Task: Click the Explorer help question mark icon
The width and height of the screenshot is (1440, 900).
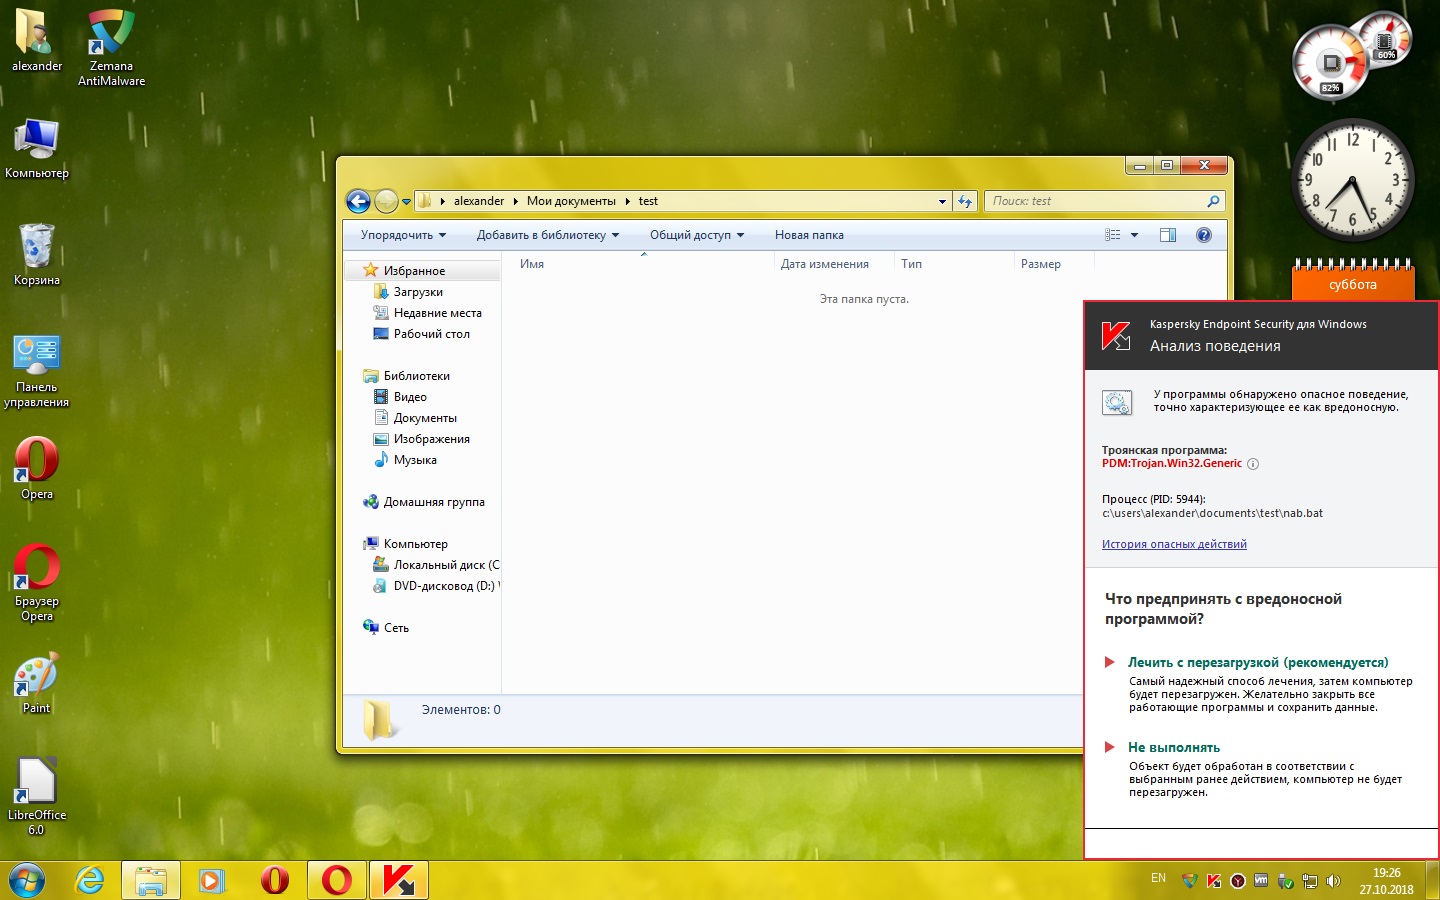Action: [1204, 235]
